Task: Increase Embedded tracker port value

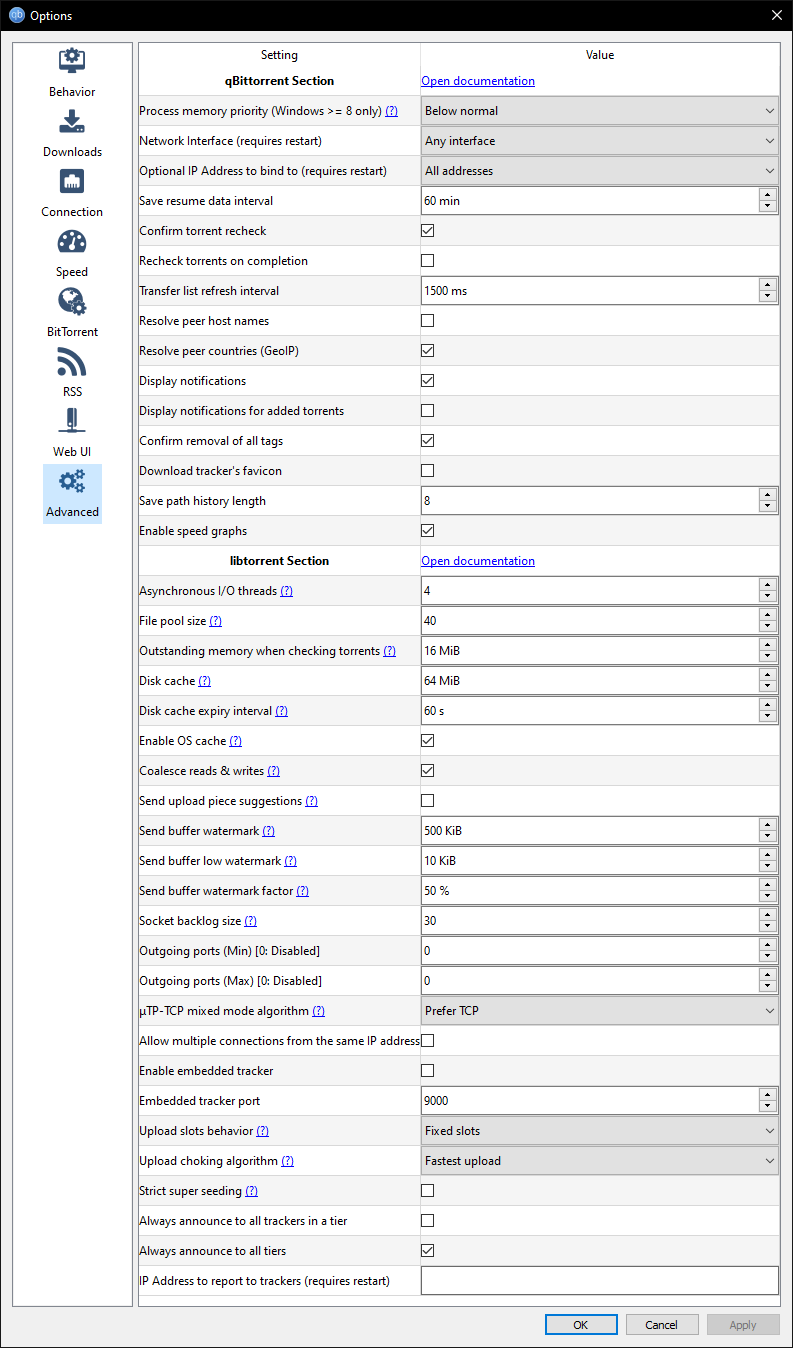Action: (768, 1094)
